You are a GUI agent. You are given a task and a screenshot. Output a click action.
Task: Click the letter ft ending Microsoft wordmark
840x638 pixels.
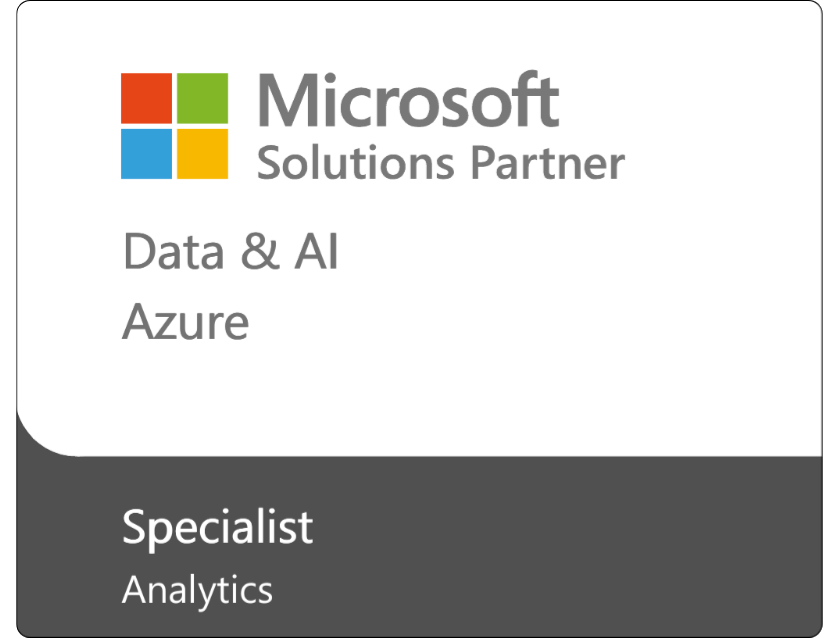point(538,99)
